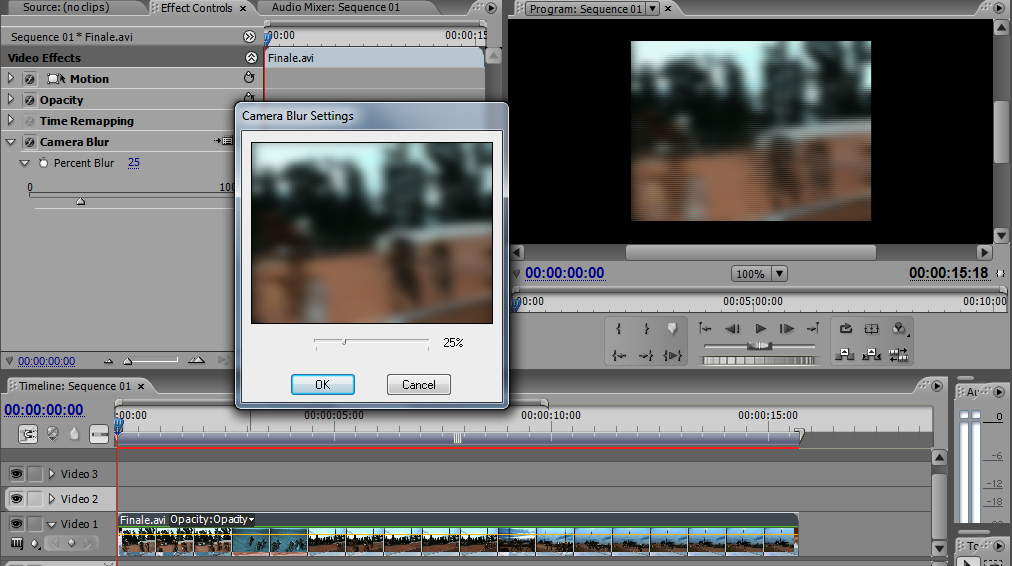Expand the Time Remapping effect
Viewport: 1012px width, 566px height.
[10, 120]
